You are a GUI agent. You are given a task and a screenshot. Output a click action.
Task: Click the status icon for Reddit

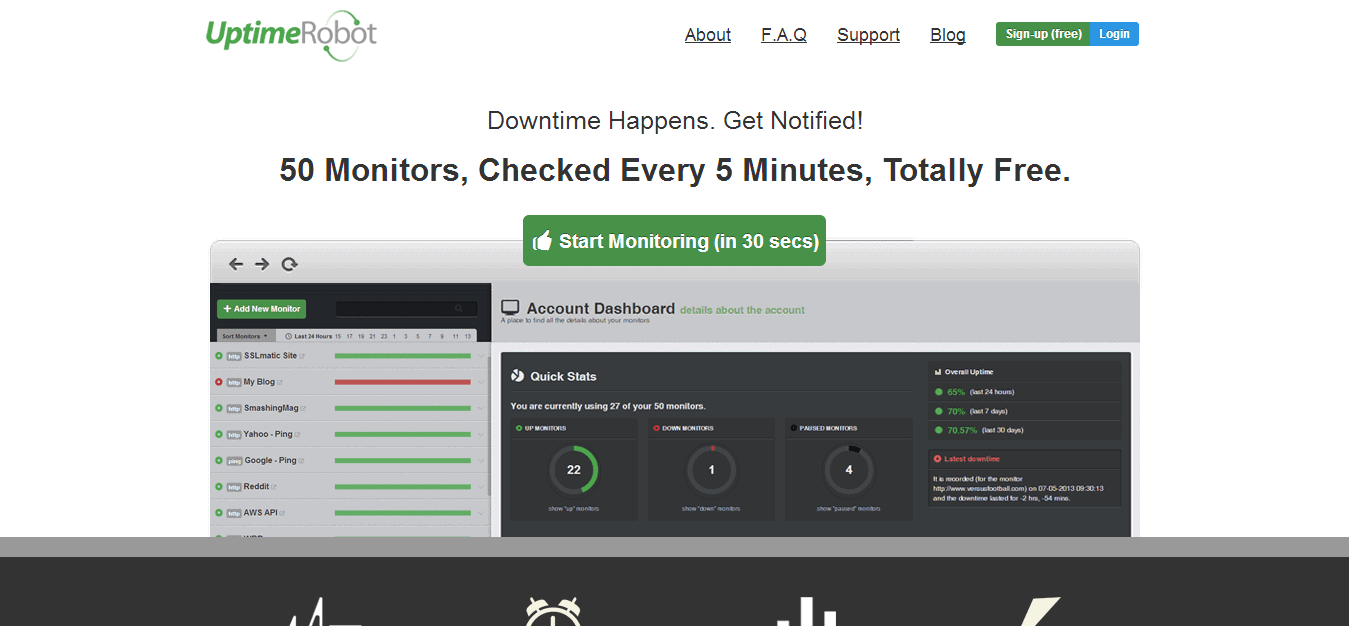tap(219, 486)
